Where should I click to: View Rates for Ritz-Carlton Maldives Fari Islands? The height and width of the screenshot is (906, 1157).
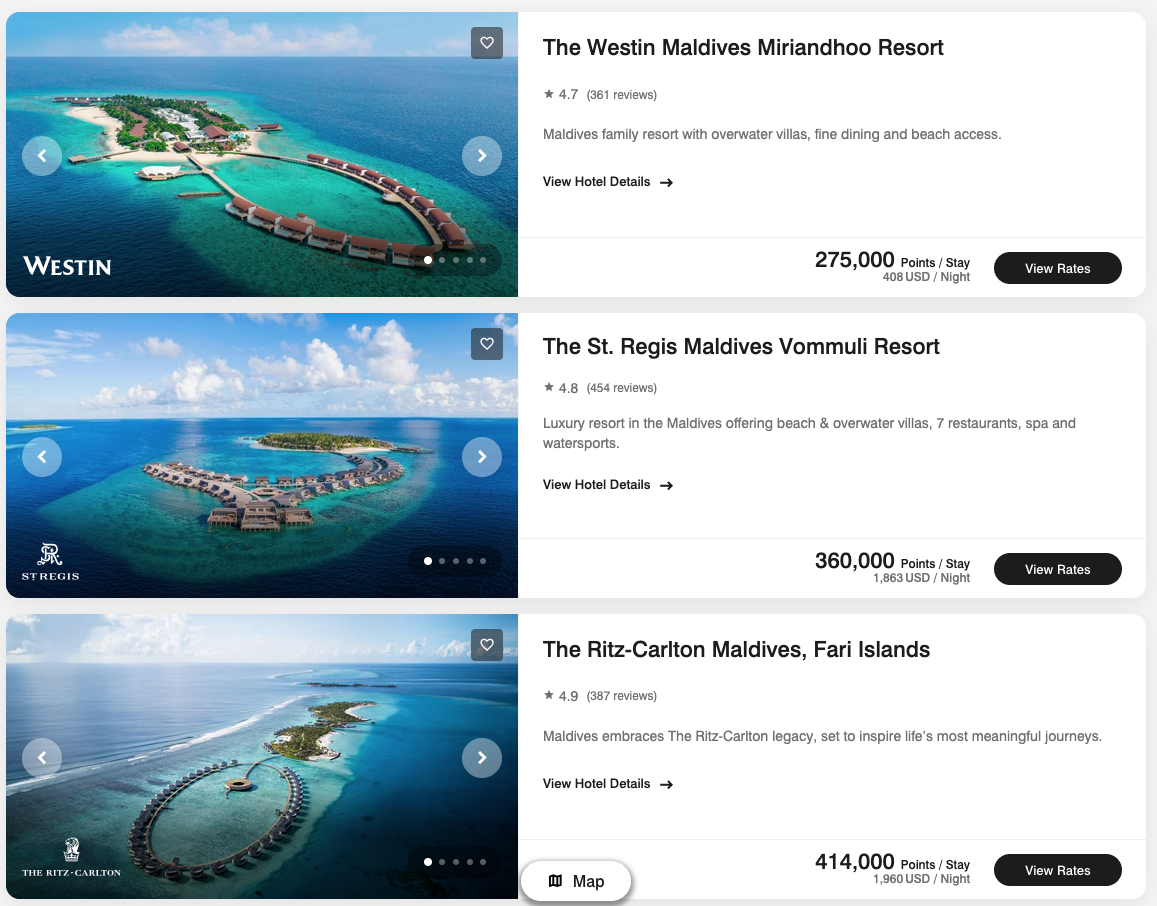point(1057,871)
